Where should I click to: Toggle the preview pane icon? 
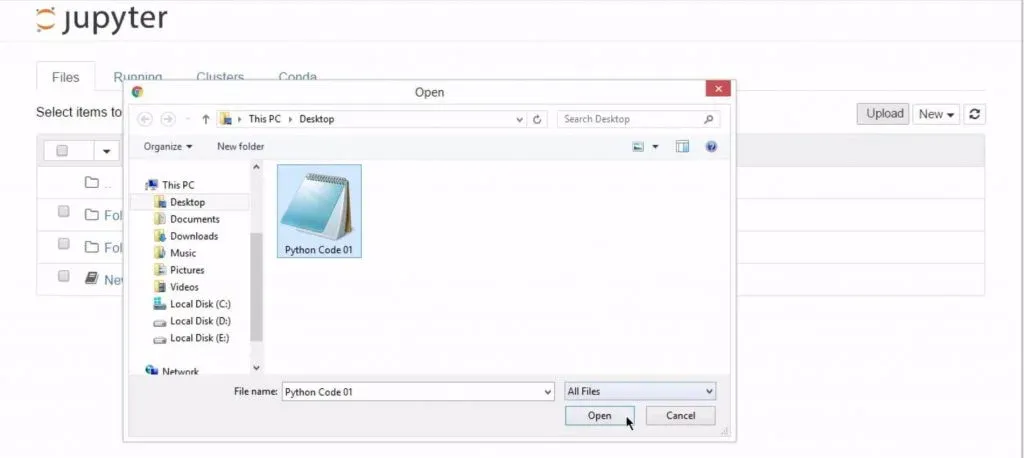coord(682,146)
